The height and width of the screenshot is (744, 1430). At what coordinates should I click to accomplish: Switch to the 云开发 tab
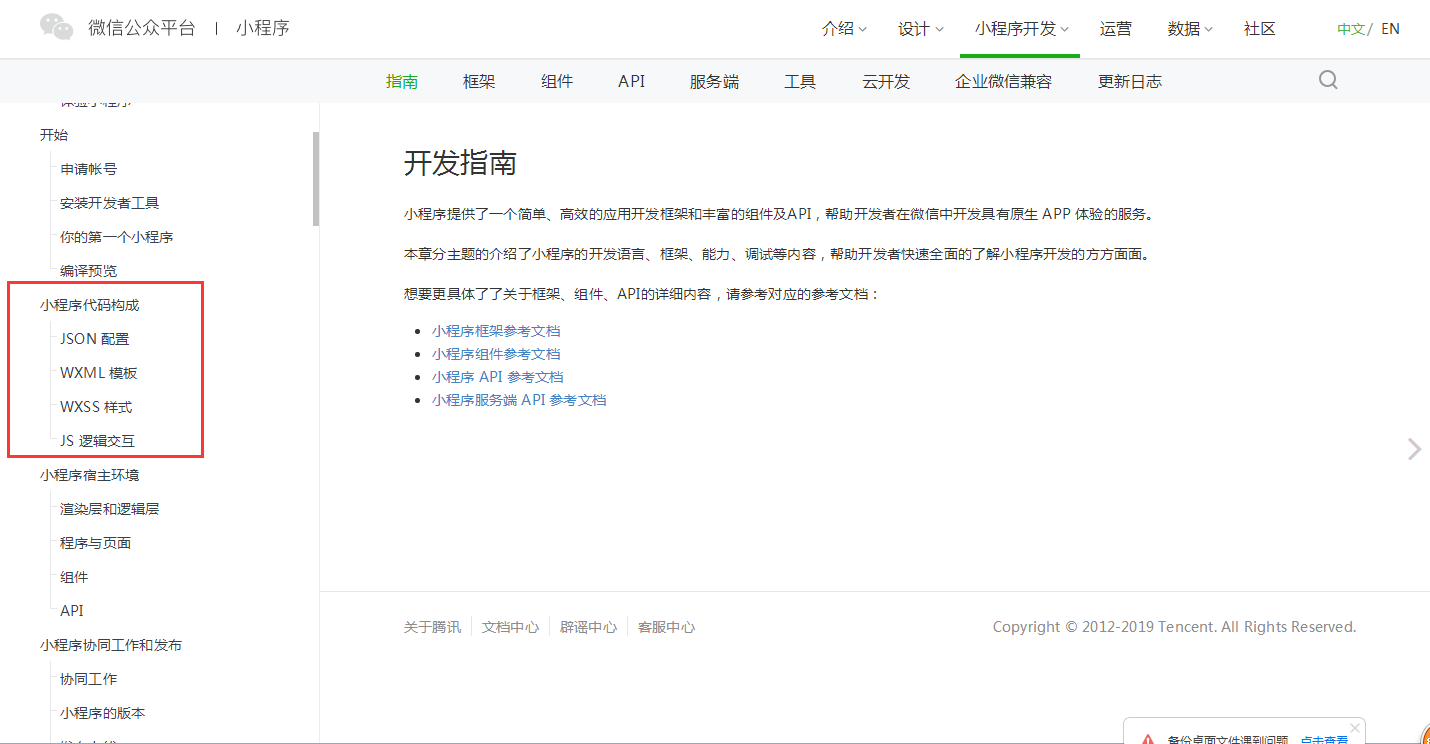tap(886, 82)
